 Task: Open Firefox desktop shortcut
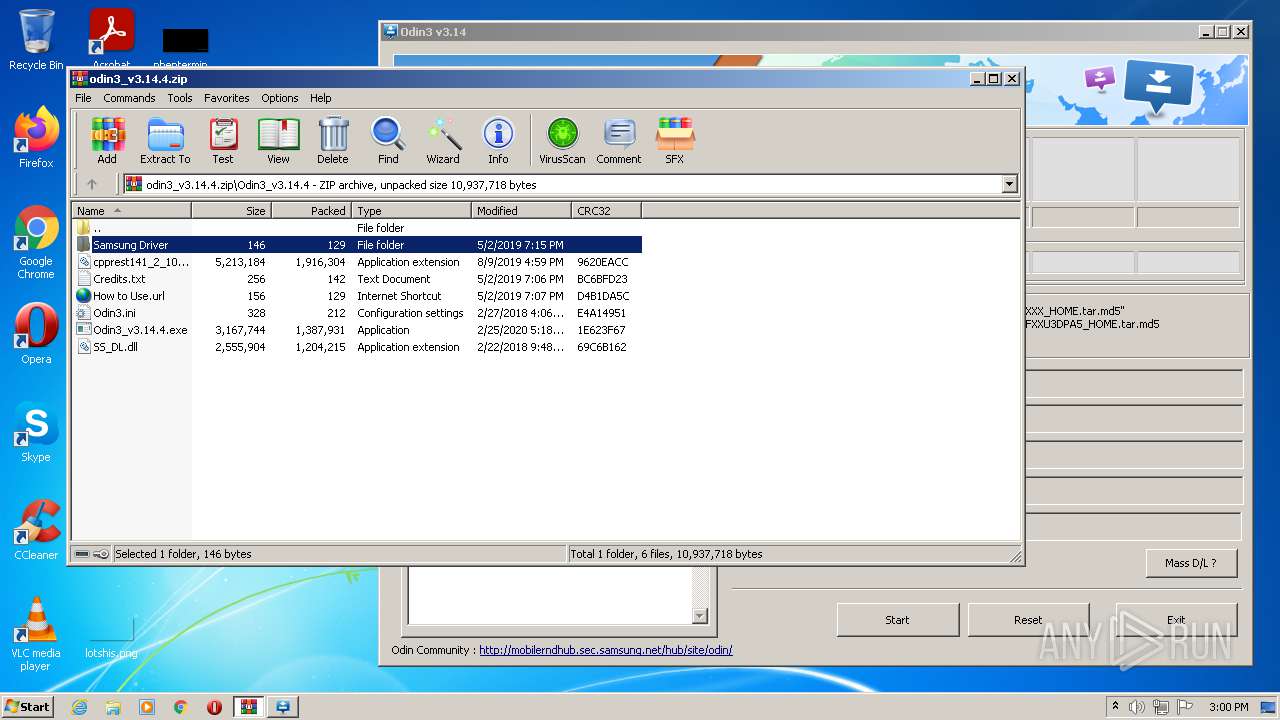[x=36, y=138]
